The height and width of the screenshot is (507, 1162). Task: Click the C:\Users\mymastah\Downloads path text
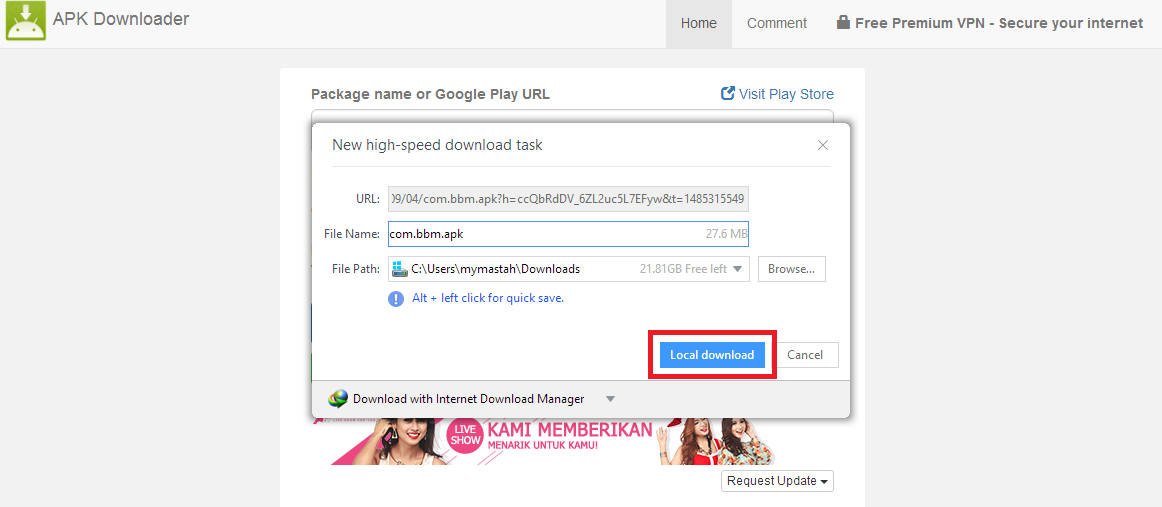pyautogui.click(x=496, y=269)
